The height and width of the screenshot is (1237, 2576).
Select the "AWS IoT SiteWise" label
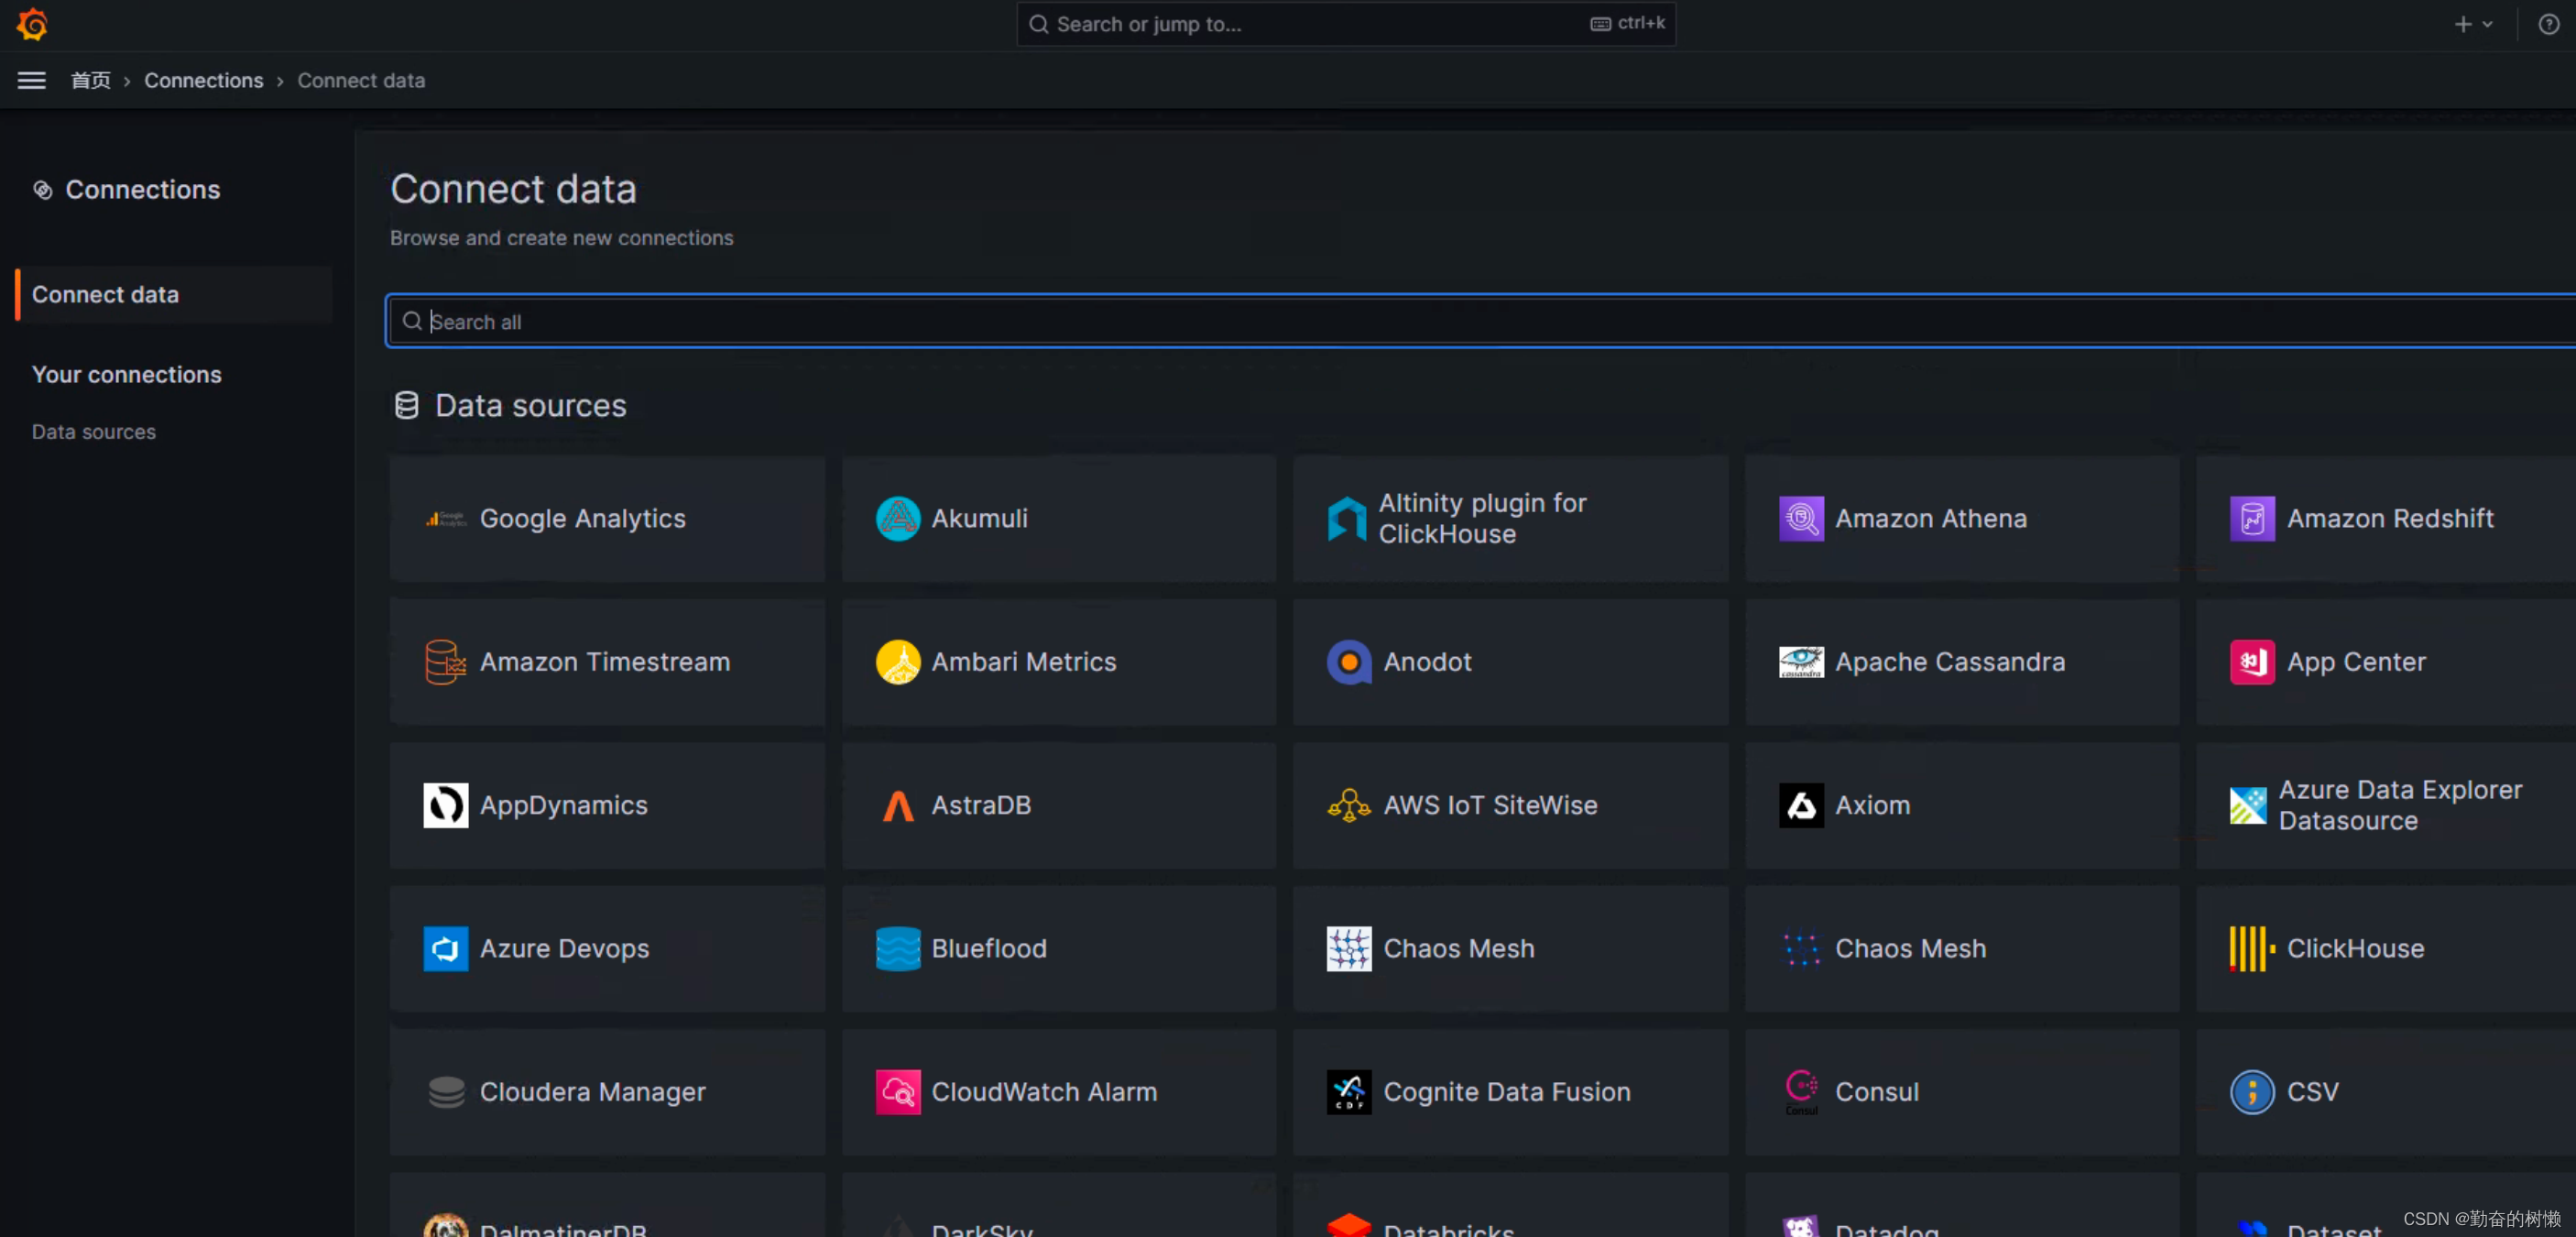(1490, 805)
